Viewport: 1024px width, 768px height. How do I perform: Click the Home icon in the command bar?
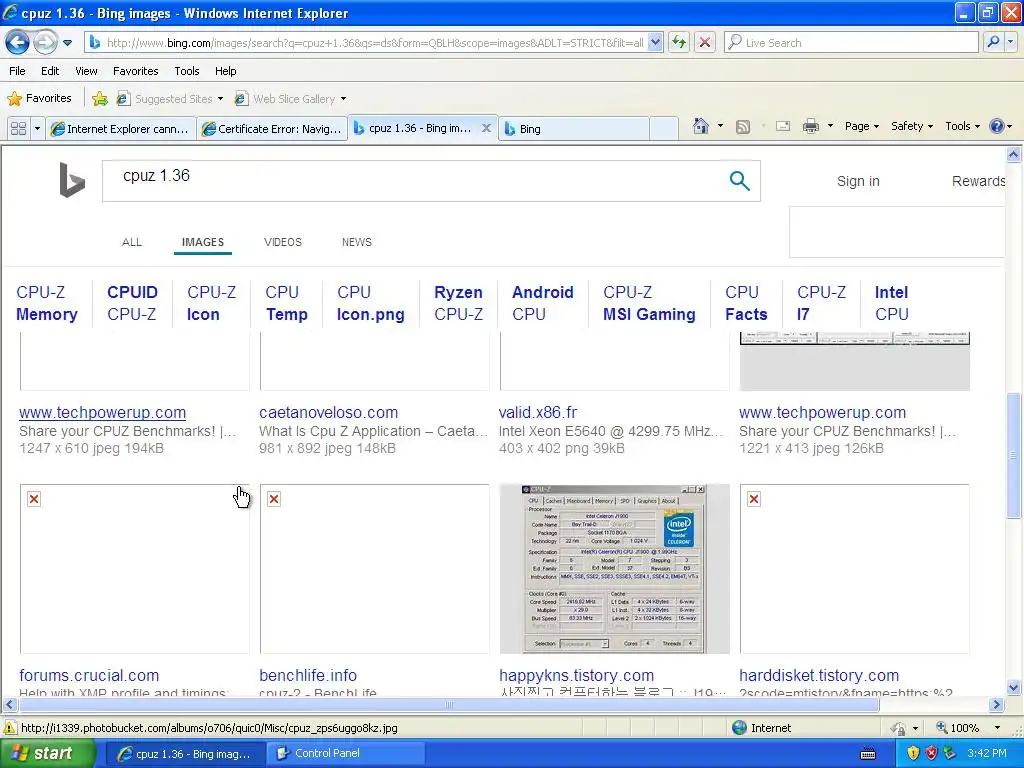(701, 126)
